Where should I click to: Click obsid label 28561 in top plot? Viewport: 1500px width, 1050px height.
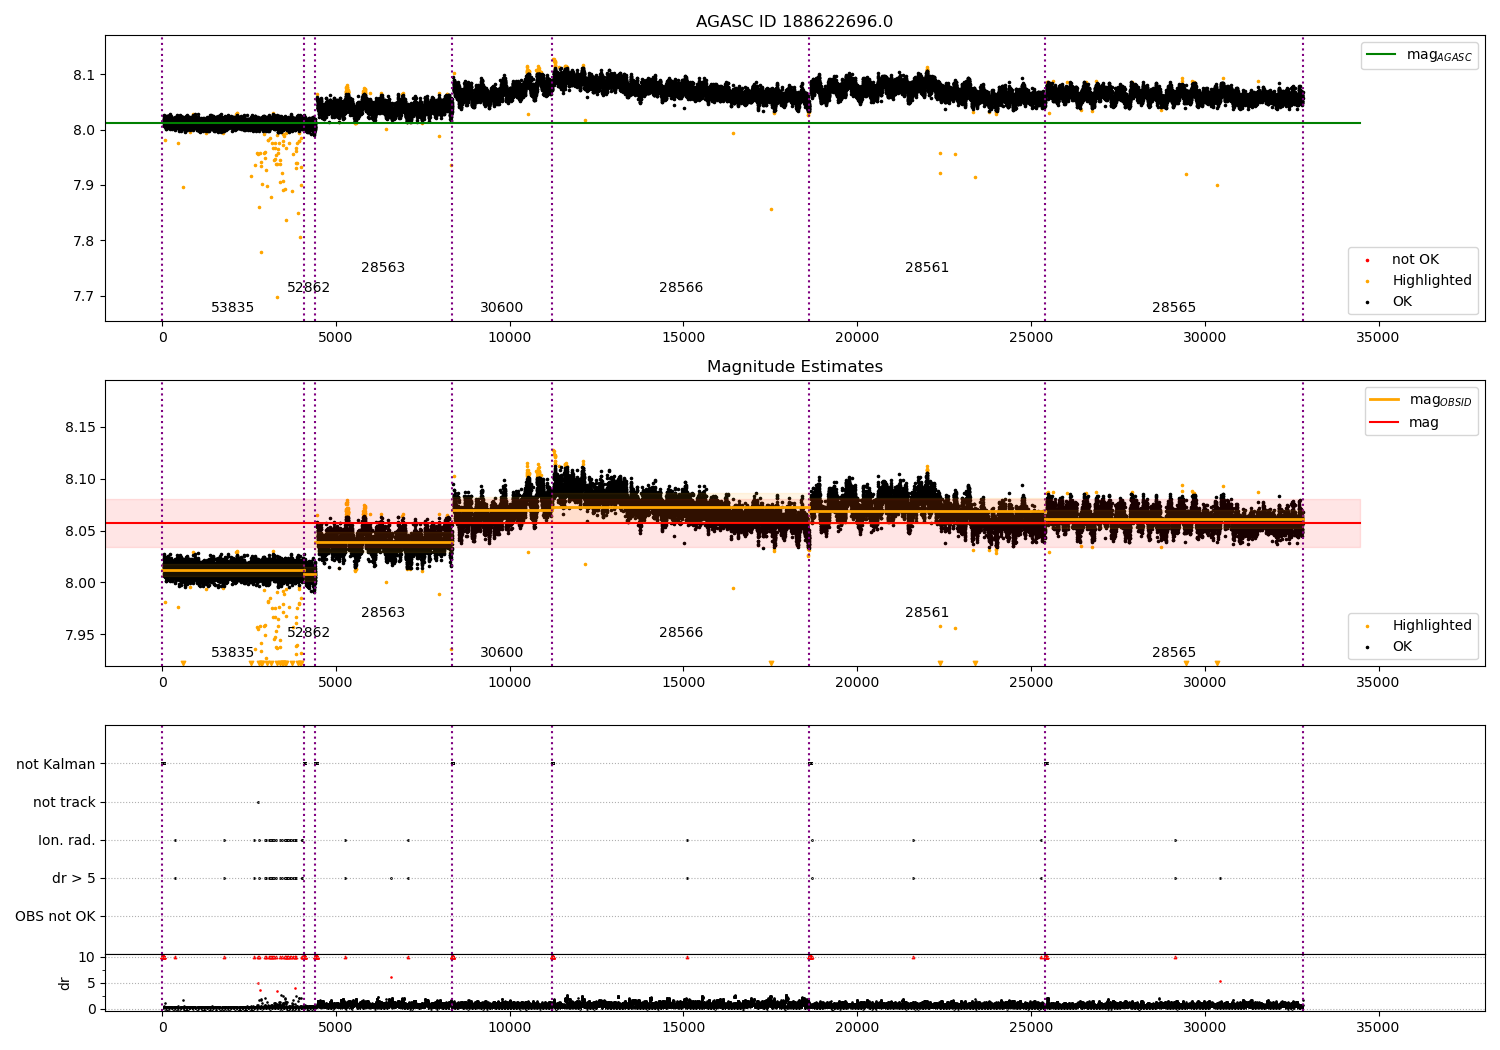click(927, 268)
